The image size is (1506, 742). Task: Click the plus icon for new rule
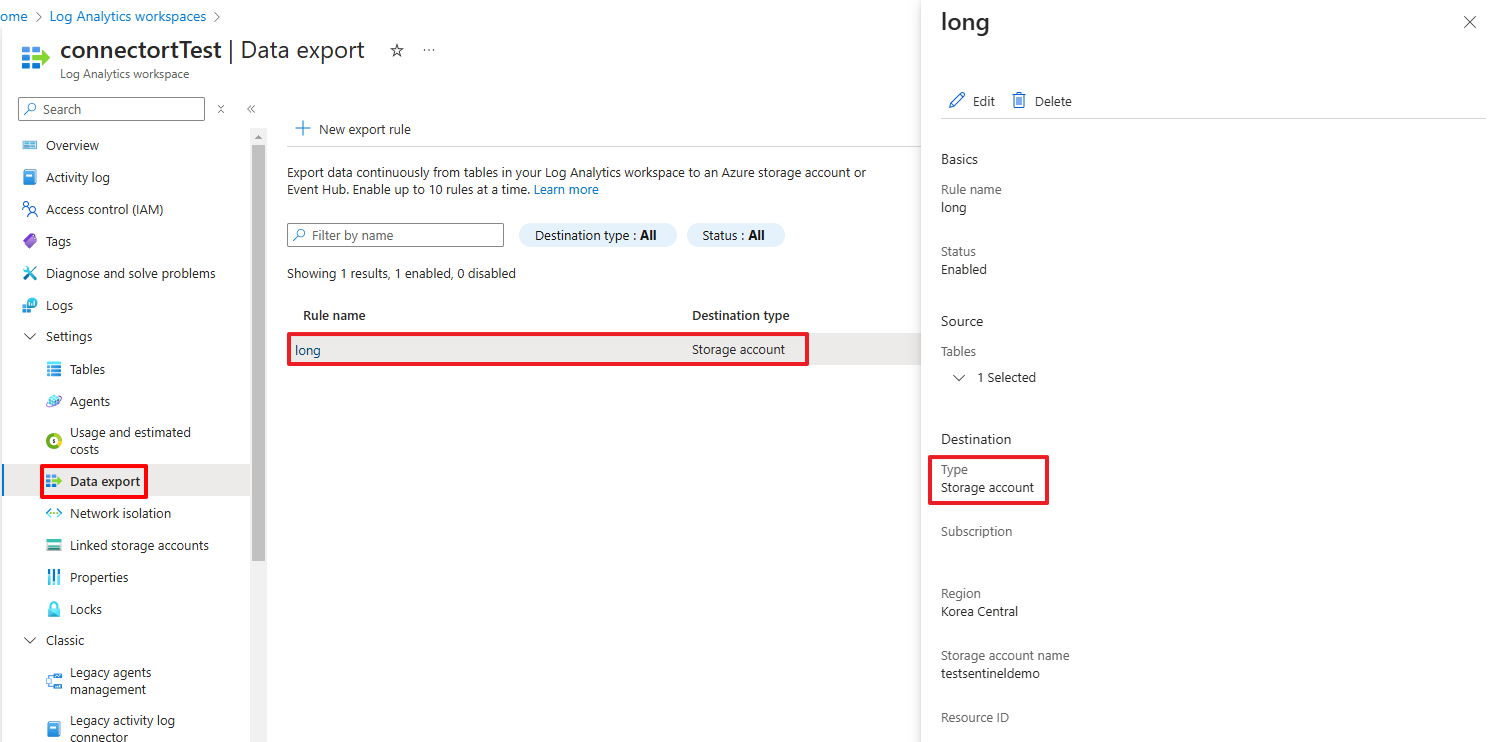(x=303, y=129)
